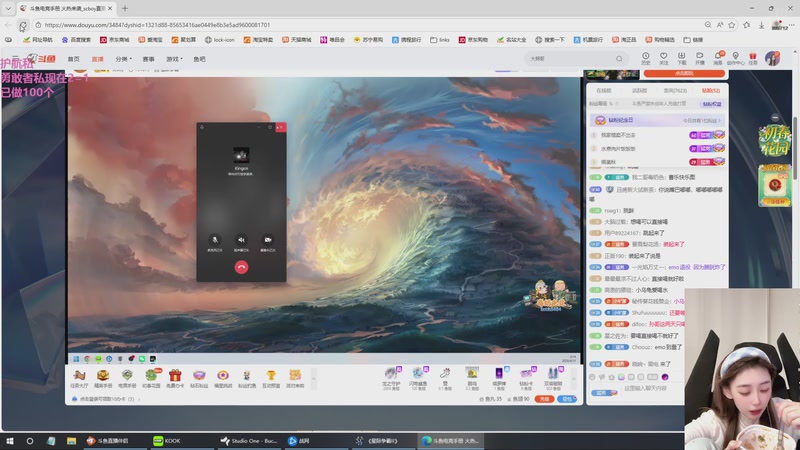The image size is (800, 450).
Task: Send the 双喷能筒 gift
Action: pyautogui.click(x=553, y=378)
